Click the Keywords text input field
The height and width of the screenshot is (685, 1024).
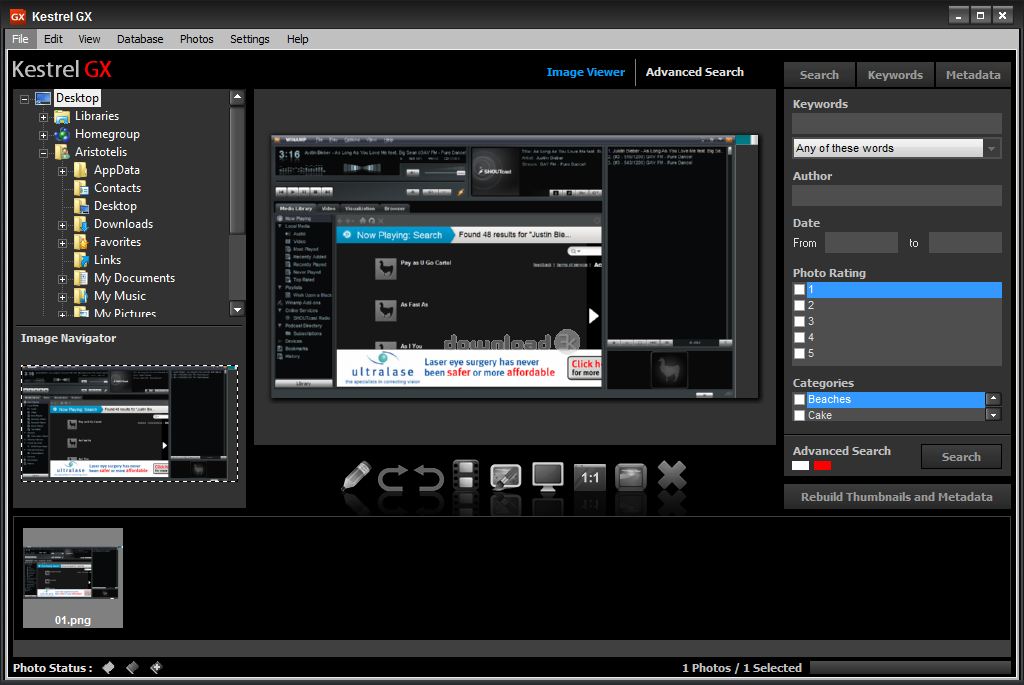[897, 124]
